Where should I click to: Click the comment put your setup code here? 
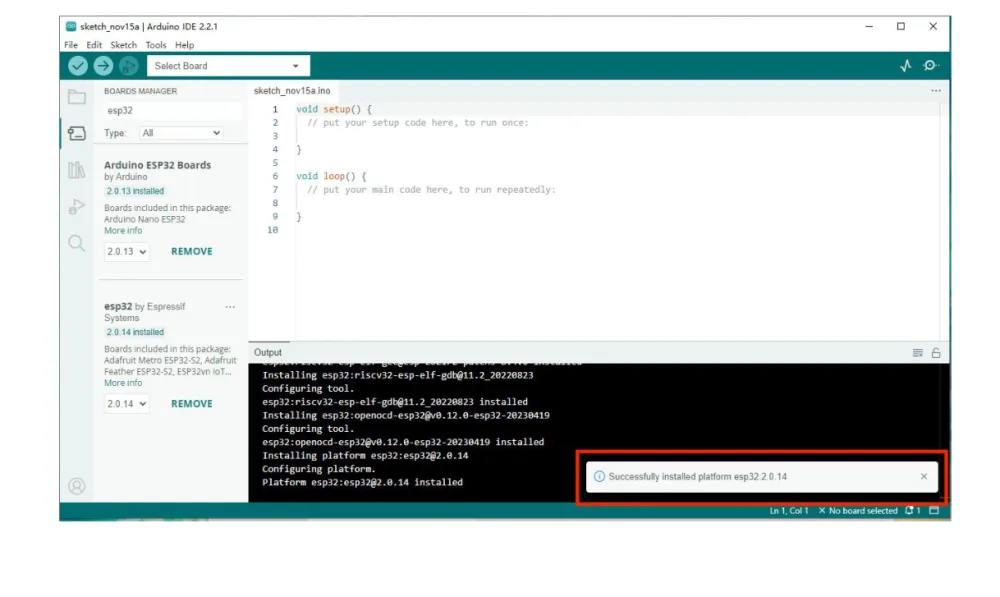pyautogui.click(x=418, y=123)
